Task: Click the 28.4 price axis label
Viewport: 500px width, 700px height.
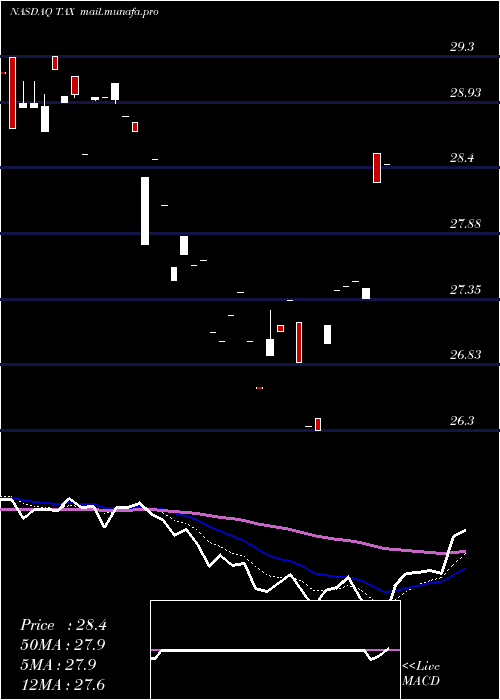Action: coord(462,158)
